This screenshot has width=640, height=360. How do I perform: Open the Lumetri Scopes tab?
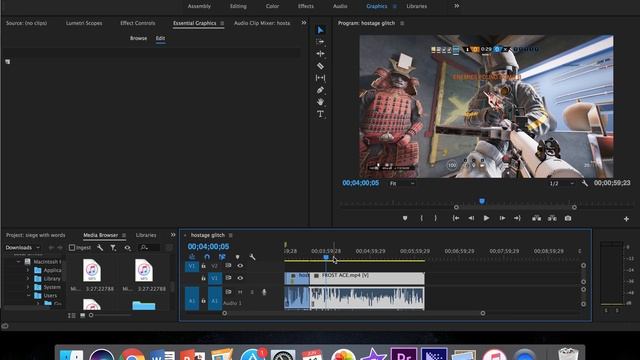[x=84, y=23]
